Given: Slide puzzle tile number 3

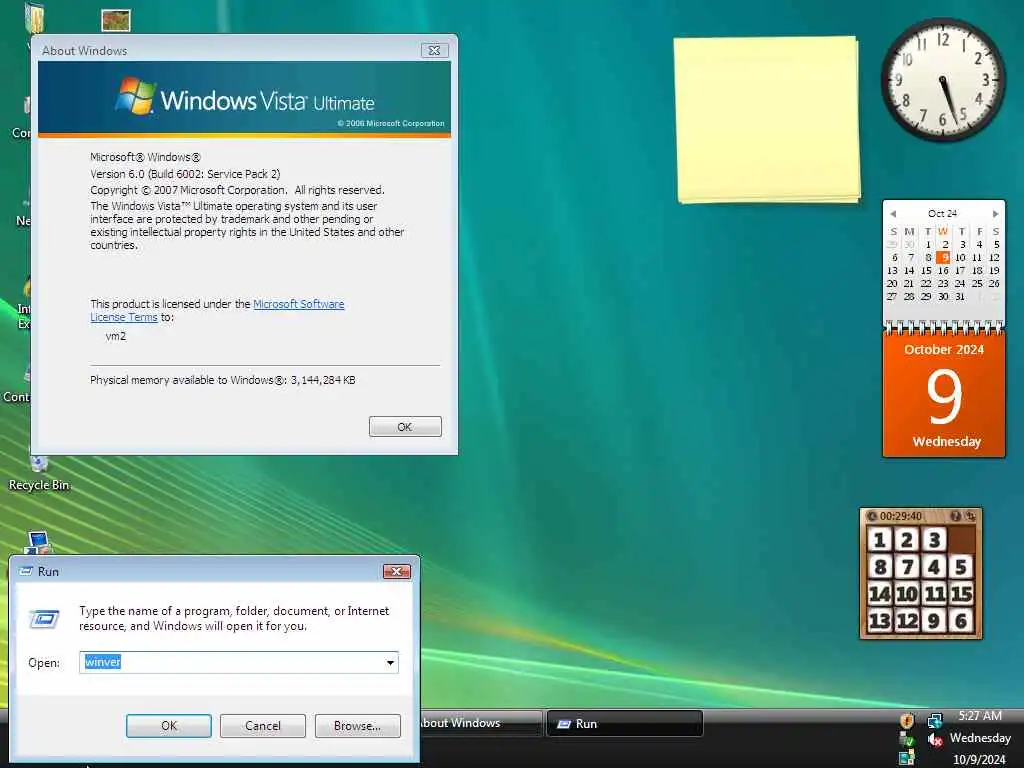Looking at the screenshot, I should pyautogui.click(x=935, y=540).
